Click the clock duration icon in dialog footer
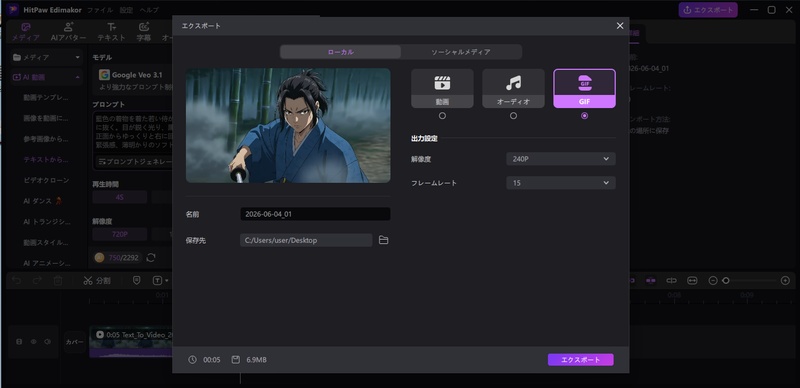800x388 pixels. [x=192, y=360]
